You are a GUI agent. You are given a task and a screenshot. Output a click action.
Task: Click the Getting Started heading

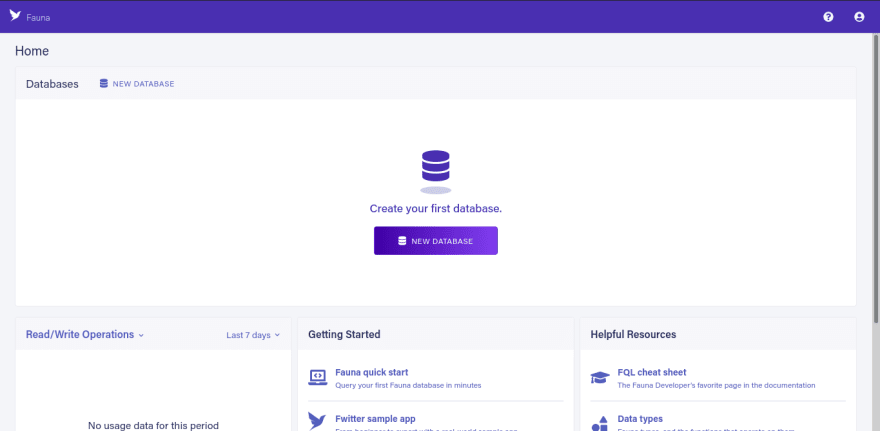coord(344,334)
